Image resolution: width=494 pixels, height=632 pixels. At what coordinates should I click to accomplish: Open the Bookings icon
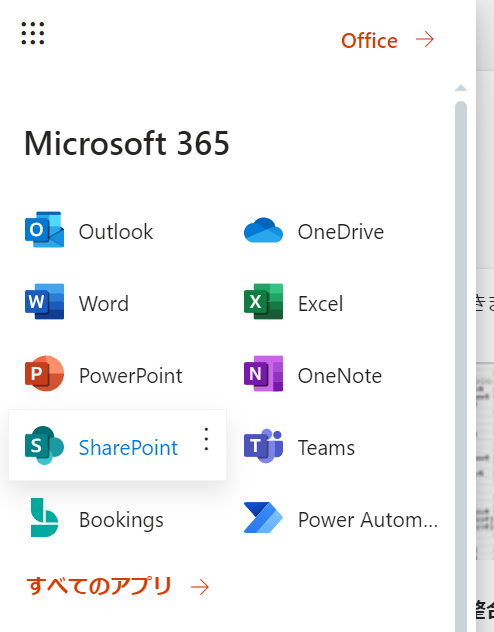(x=44, y=518)
